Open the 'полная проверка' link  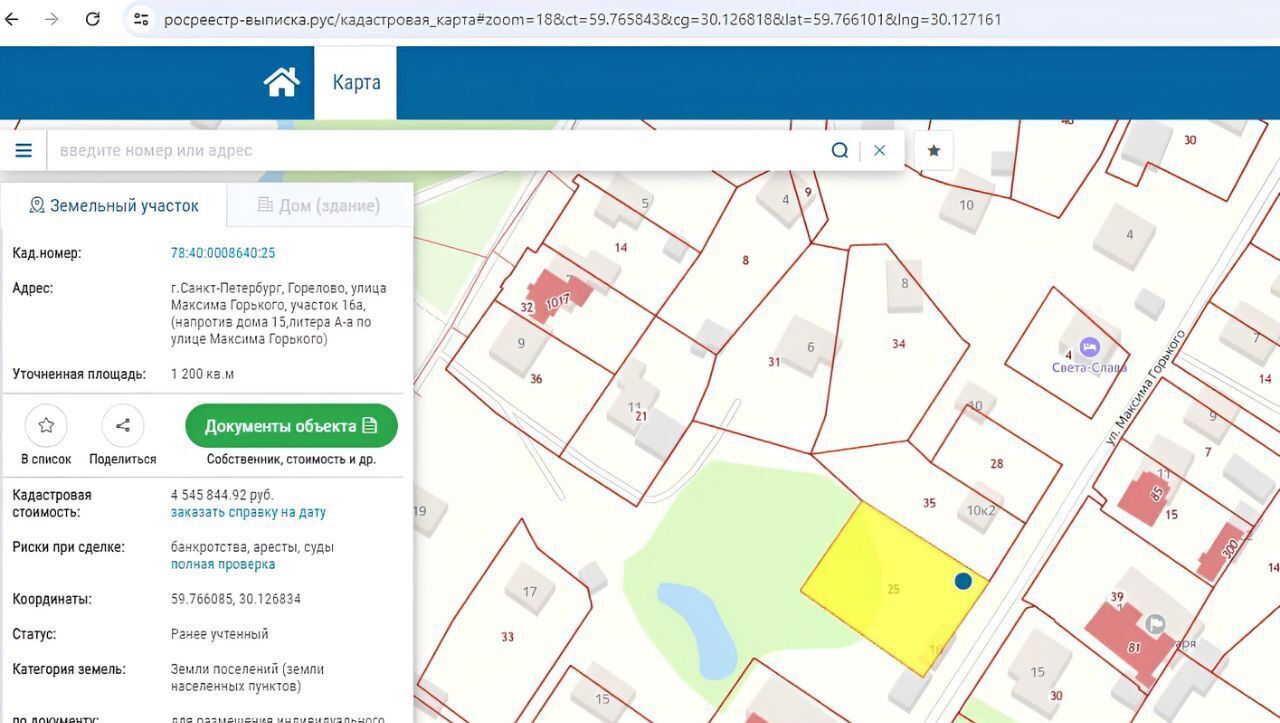[x=223, y=564]
